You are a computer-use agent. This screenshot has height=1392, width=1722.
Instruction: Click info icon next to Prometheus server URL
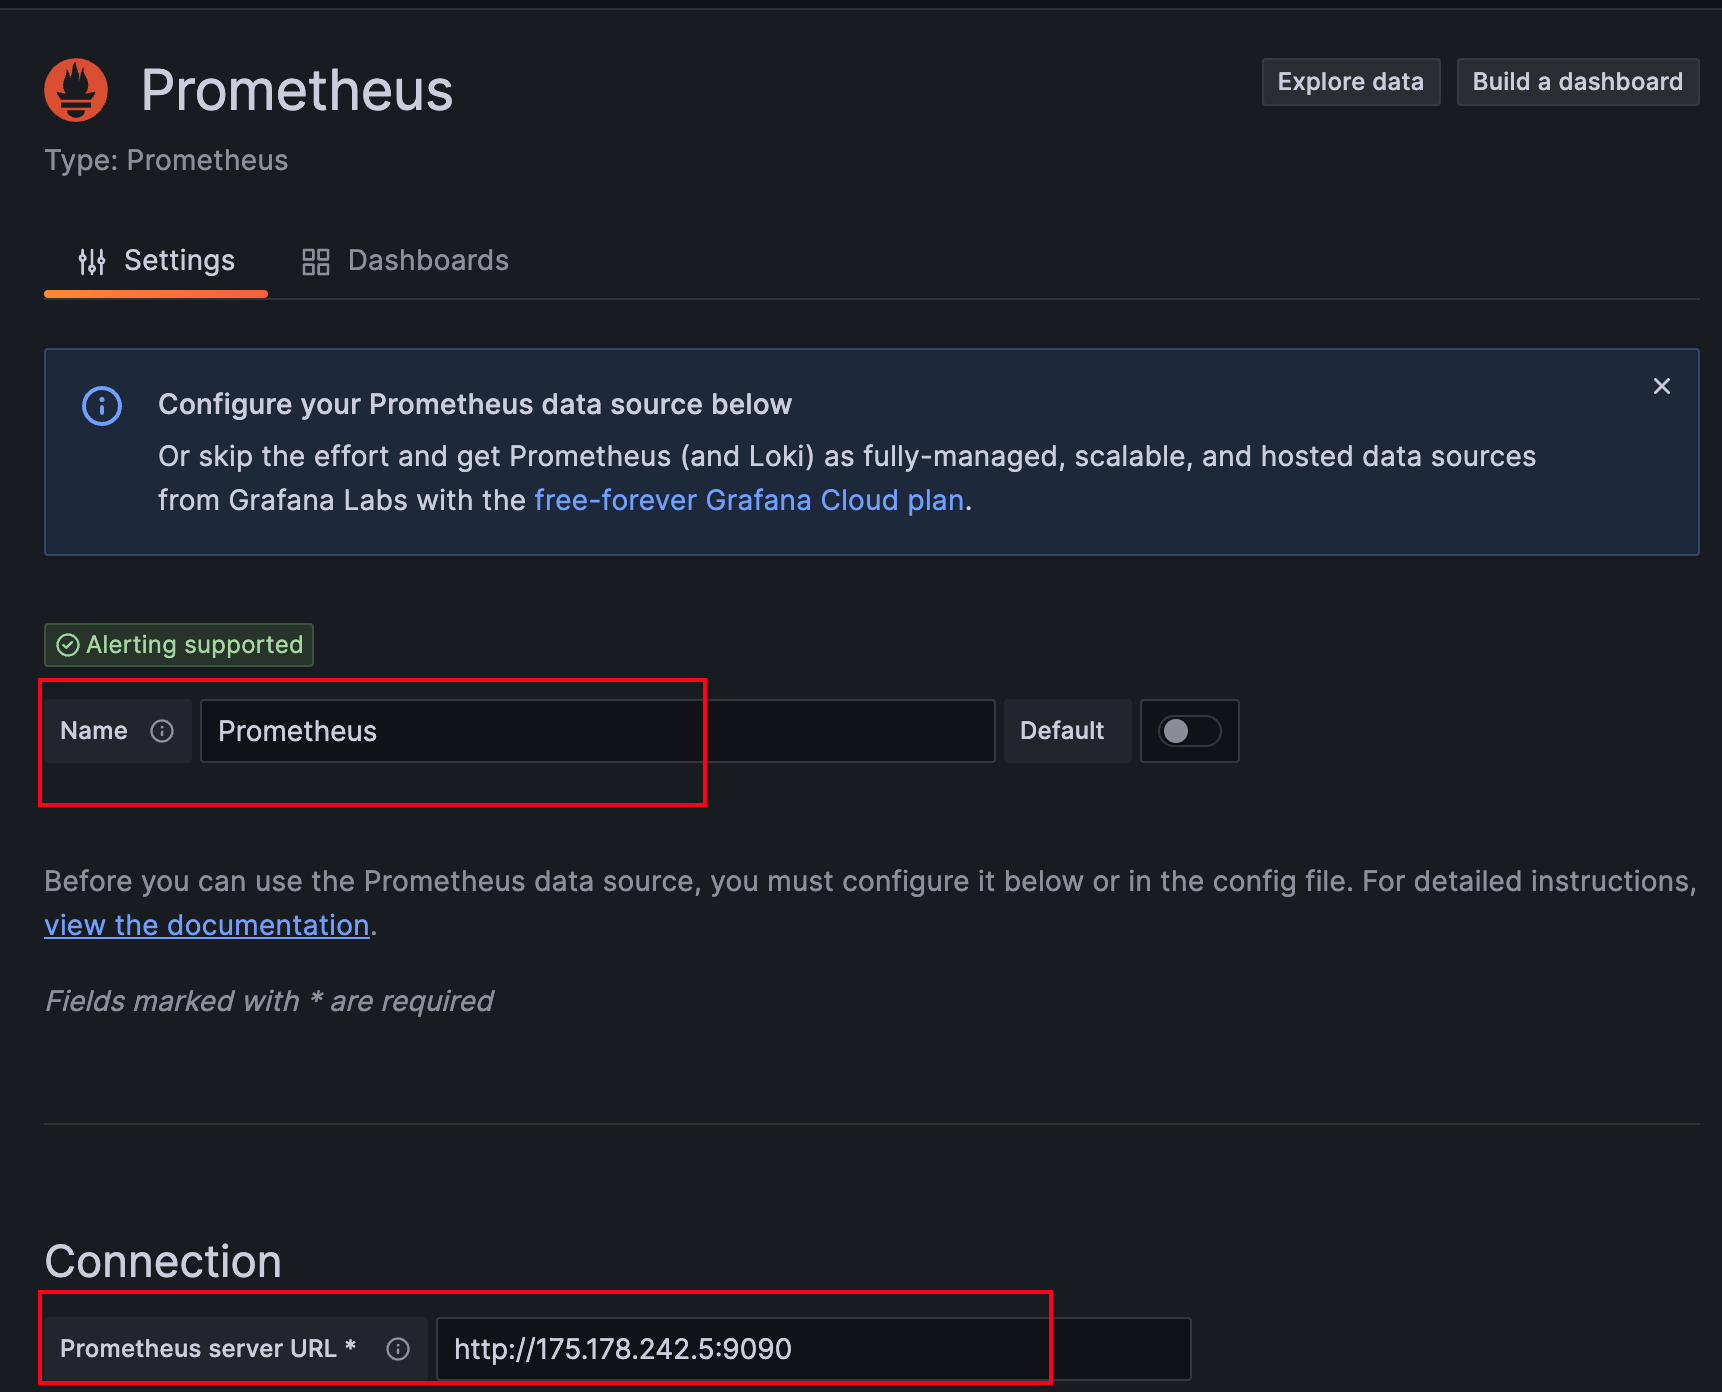point(398,1349)
